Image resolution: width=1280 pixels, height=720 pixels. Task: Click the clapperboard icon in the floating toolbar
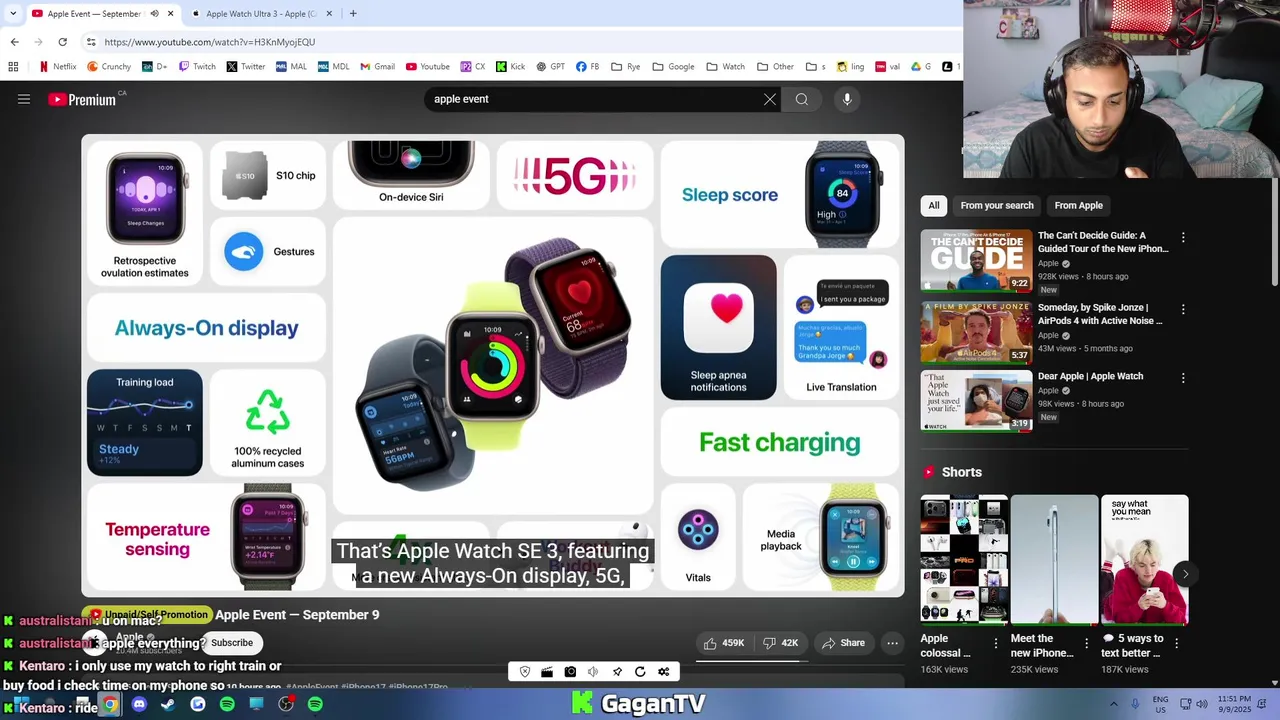[547, 672]
